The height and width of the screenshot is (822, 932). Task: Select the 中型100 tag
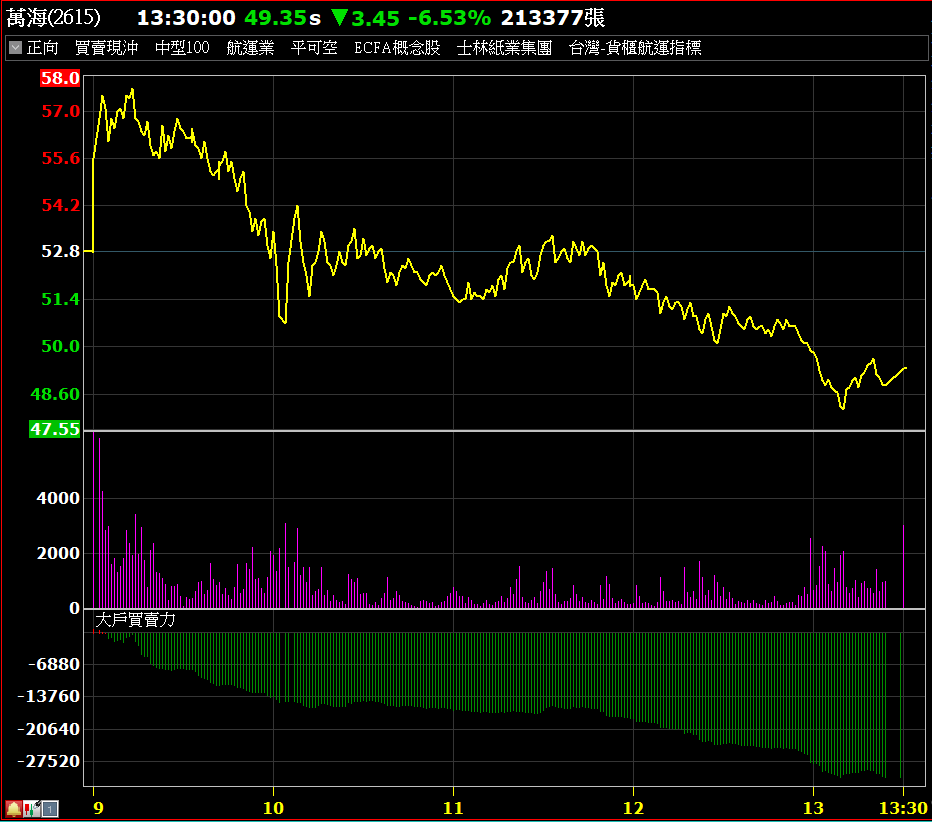click(182, 47)
